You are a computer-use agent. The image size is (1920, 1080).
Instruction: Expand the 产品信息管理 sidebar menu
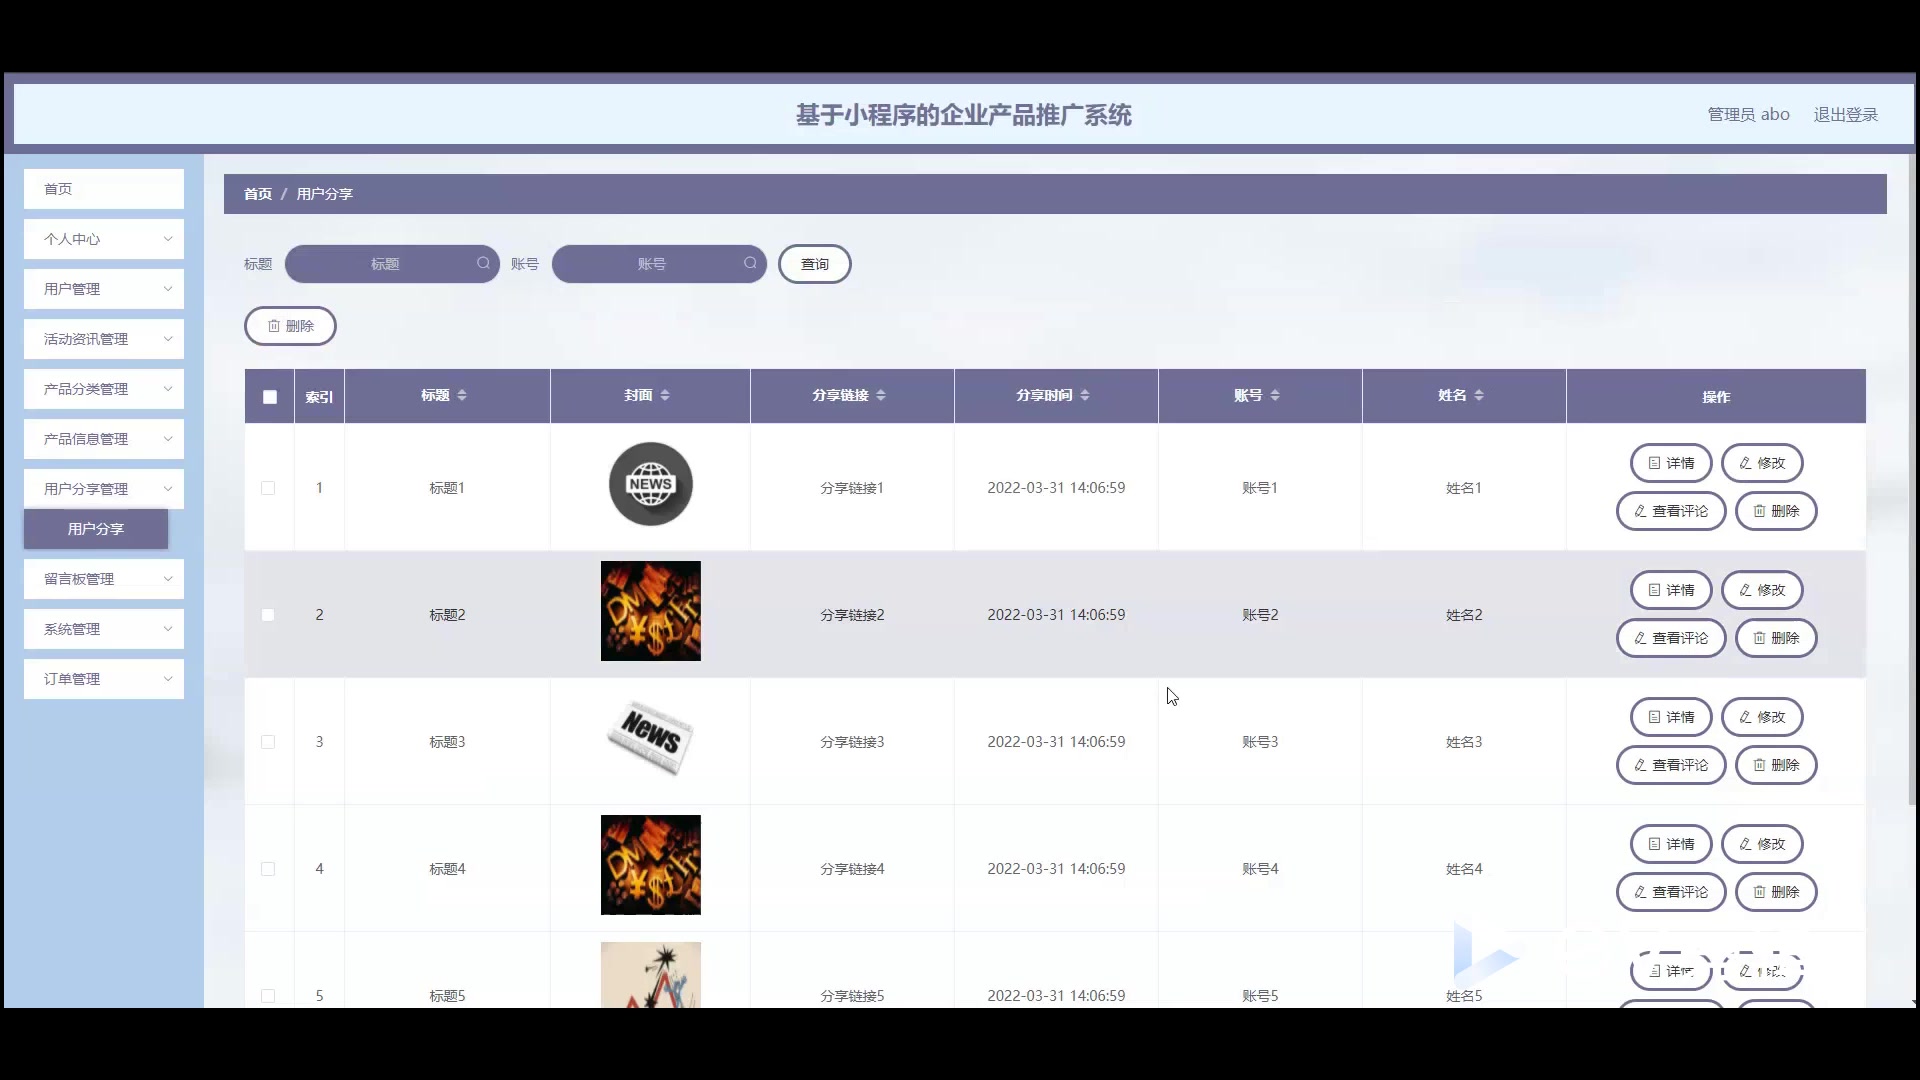pos(104,439)
